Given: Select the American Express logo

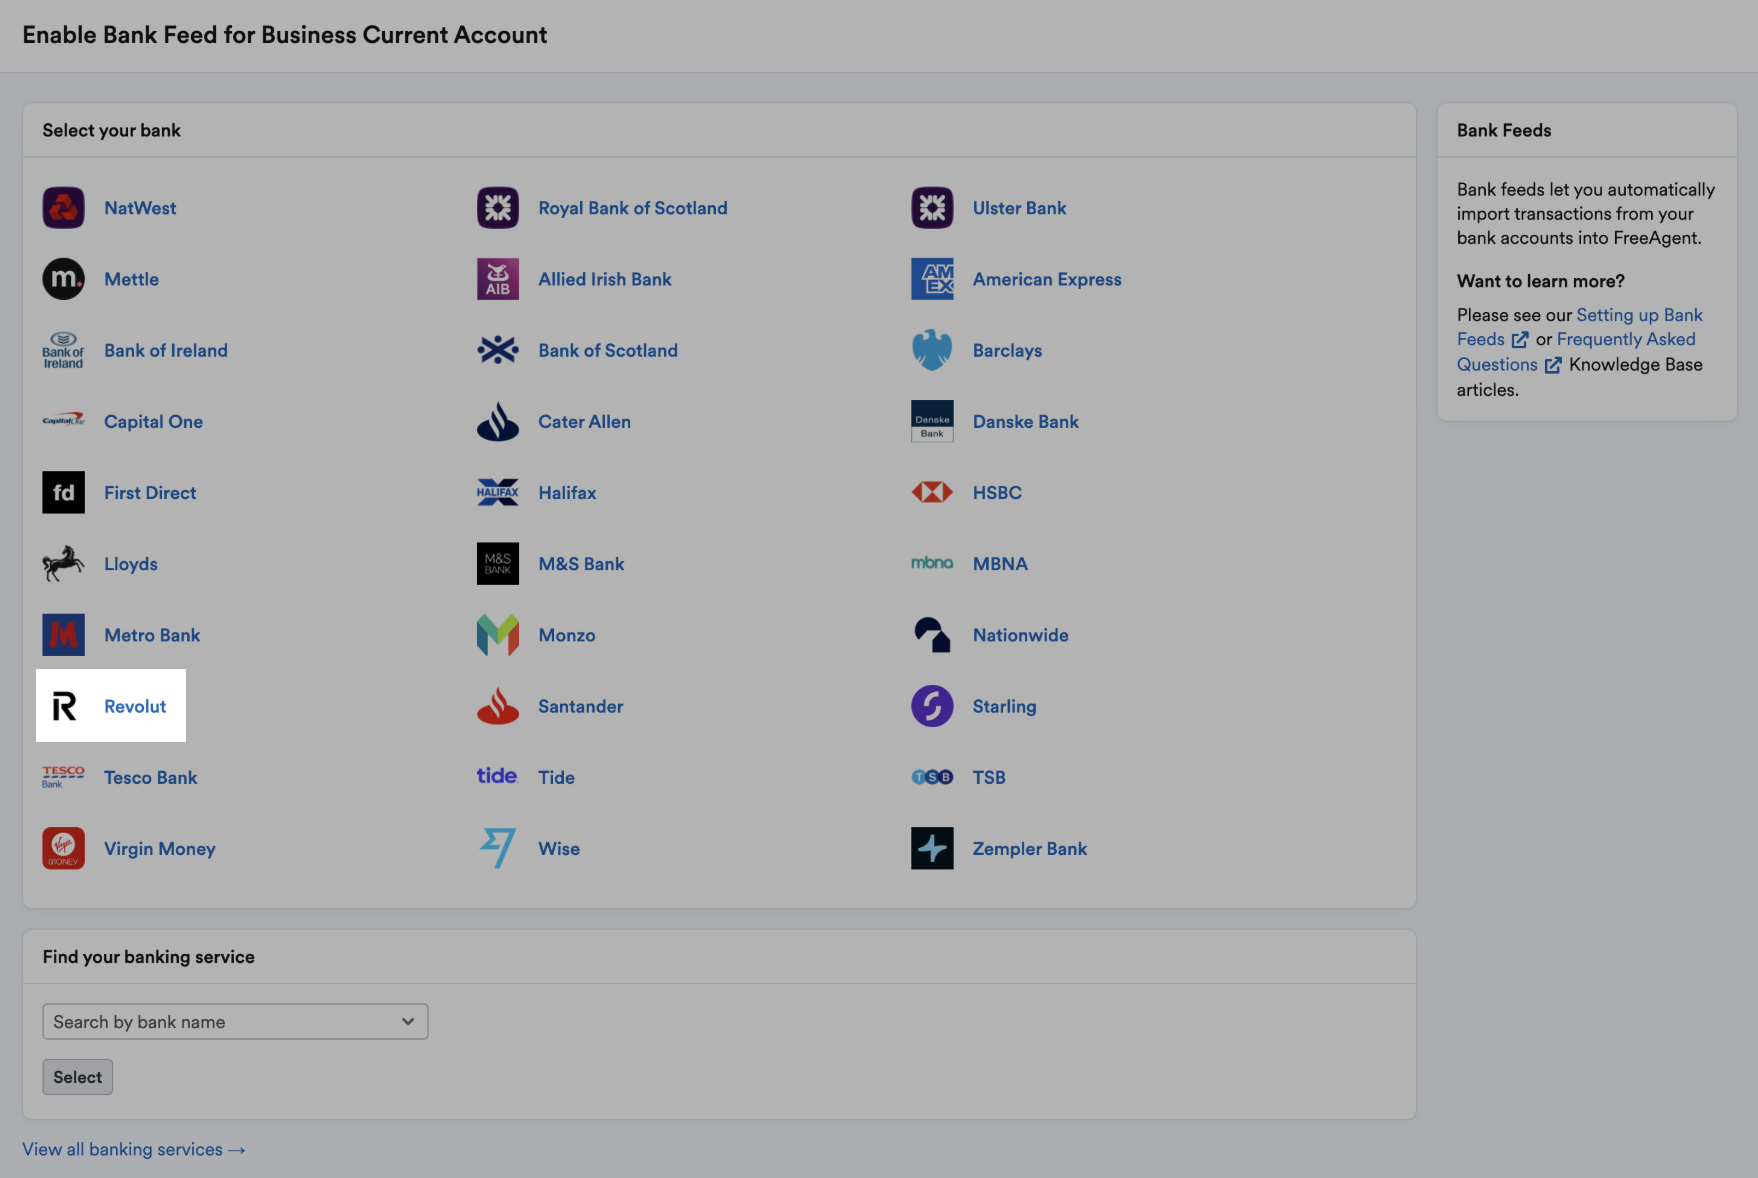Looking at the screenshot, I should (x=931, y=279).
